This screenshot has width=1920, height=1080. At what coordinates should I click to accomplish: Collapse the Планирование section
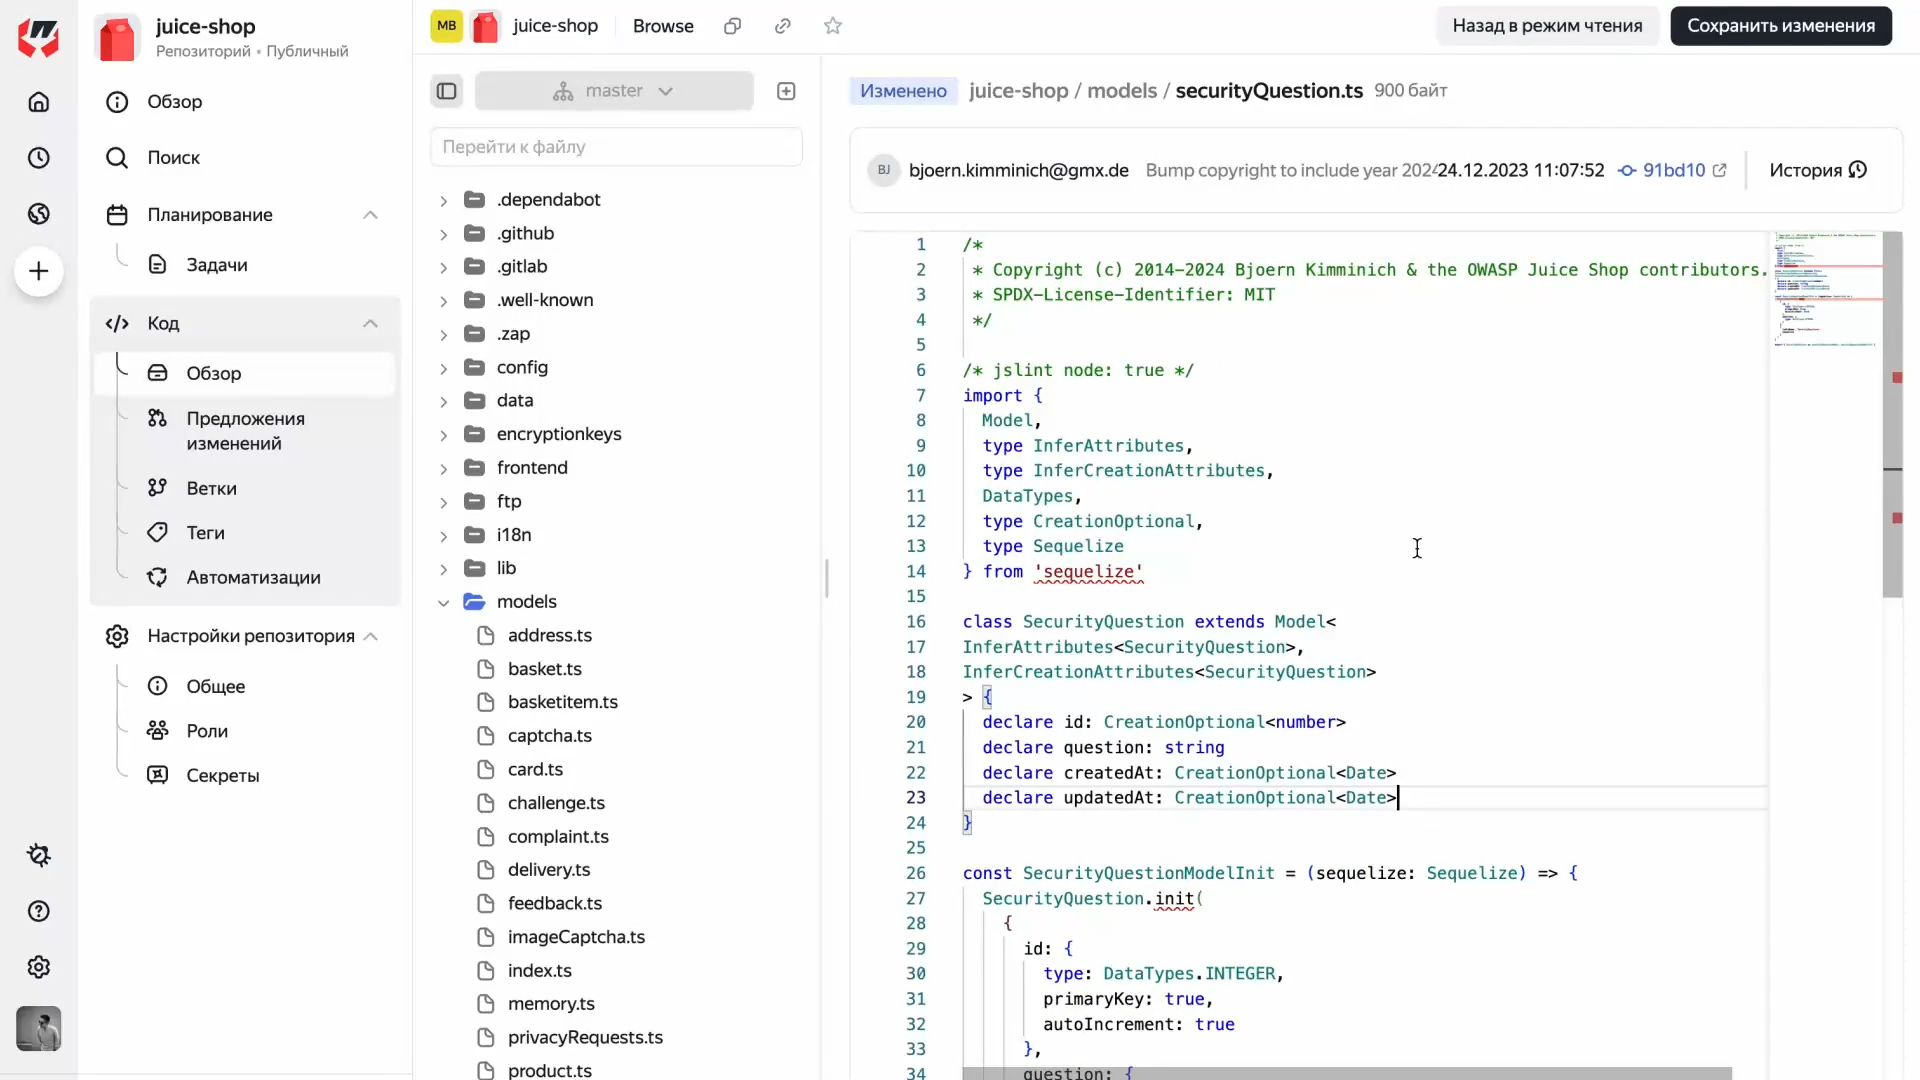pos(370,215)
